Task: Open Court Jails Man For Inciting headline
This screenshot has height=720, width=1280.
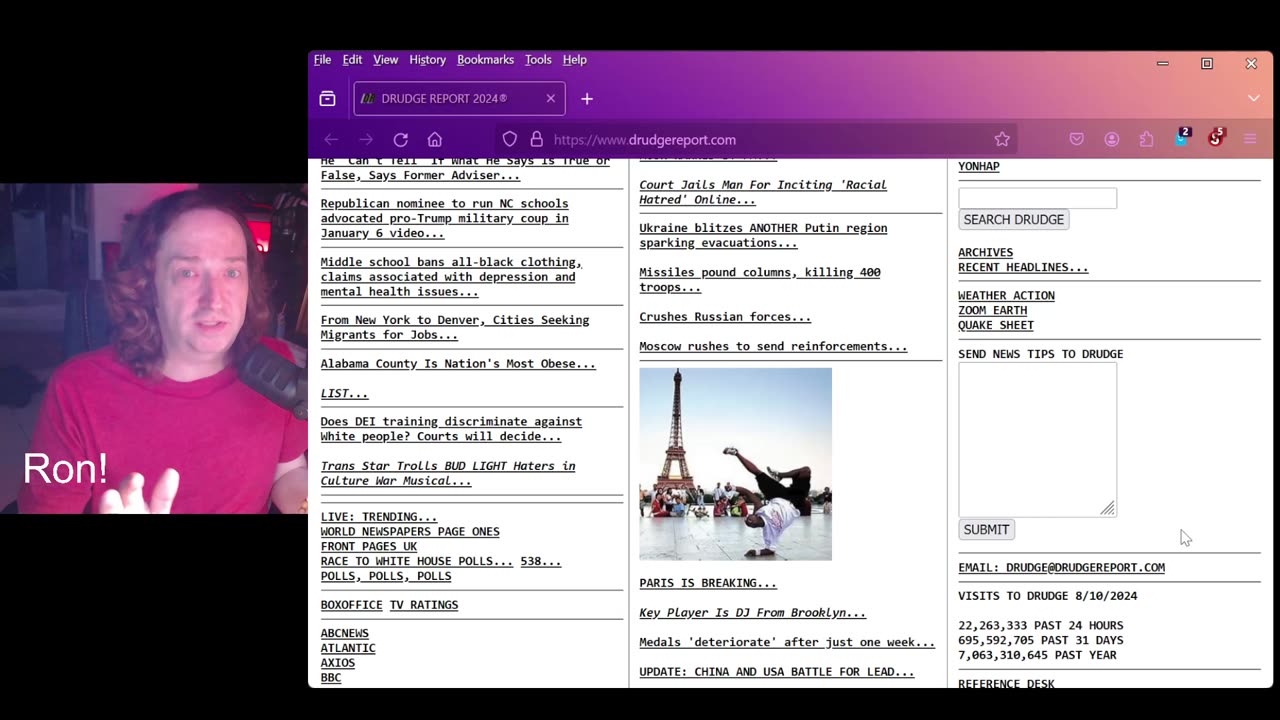Action: pyautogui.click(x=763, y=192)
